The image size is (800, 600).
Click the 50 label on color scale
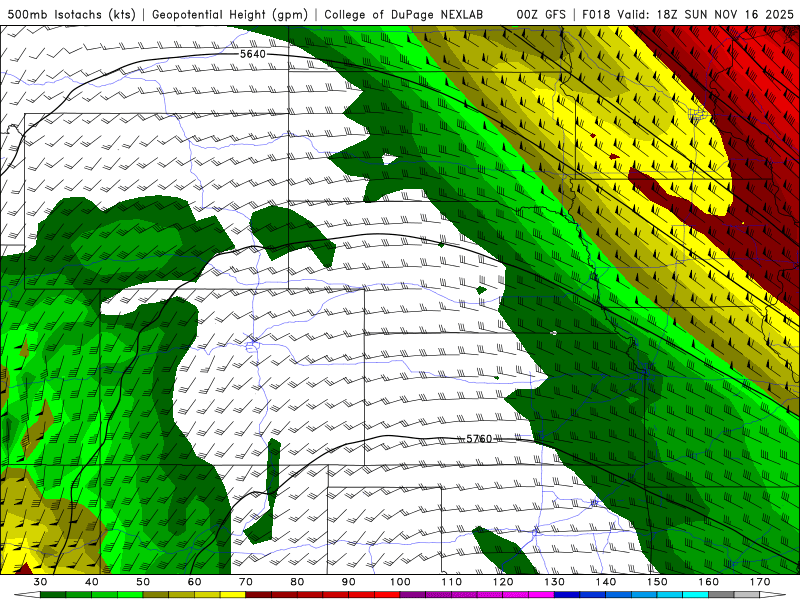pos(143,582)
